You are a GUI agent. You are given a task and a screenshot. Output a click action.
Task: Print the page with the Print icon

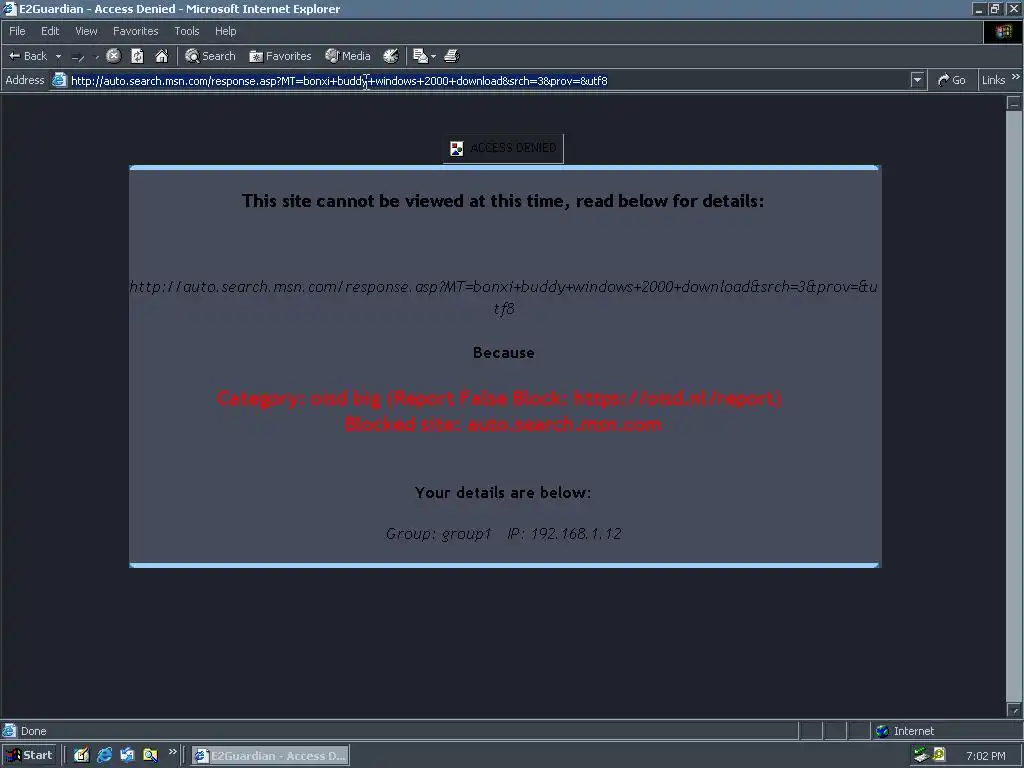coord(452,56)
